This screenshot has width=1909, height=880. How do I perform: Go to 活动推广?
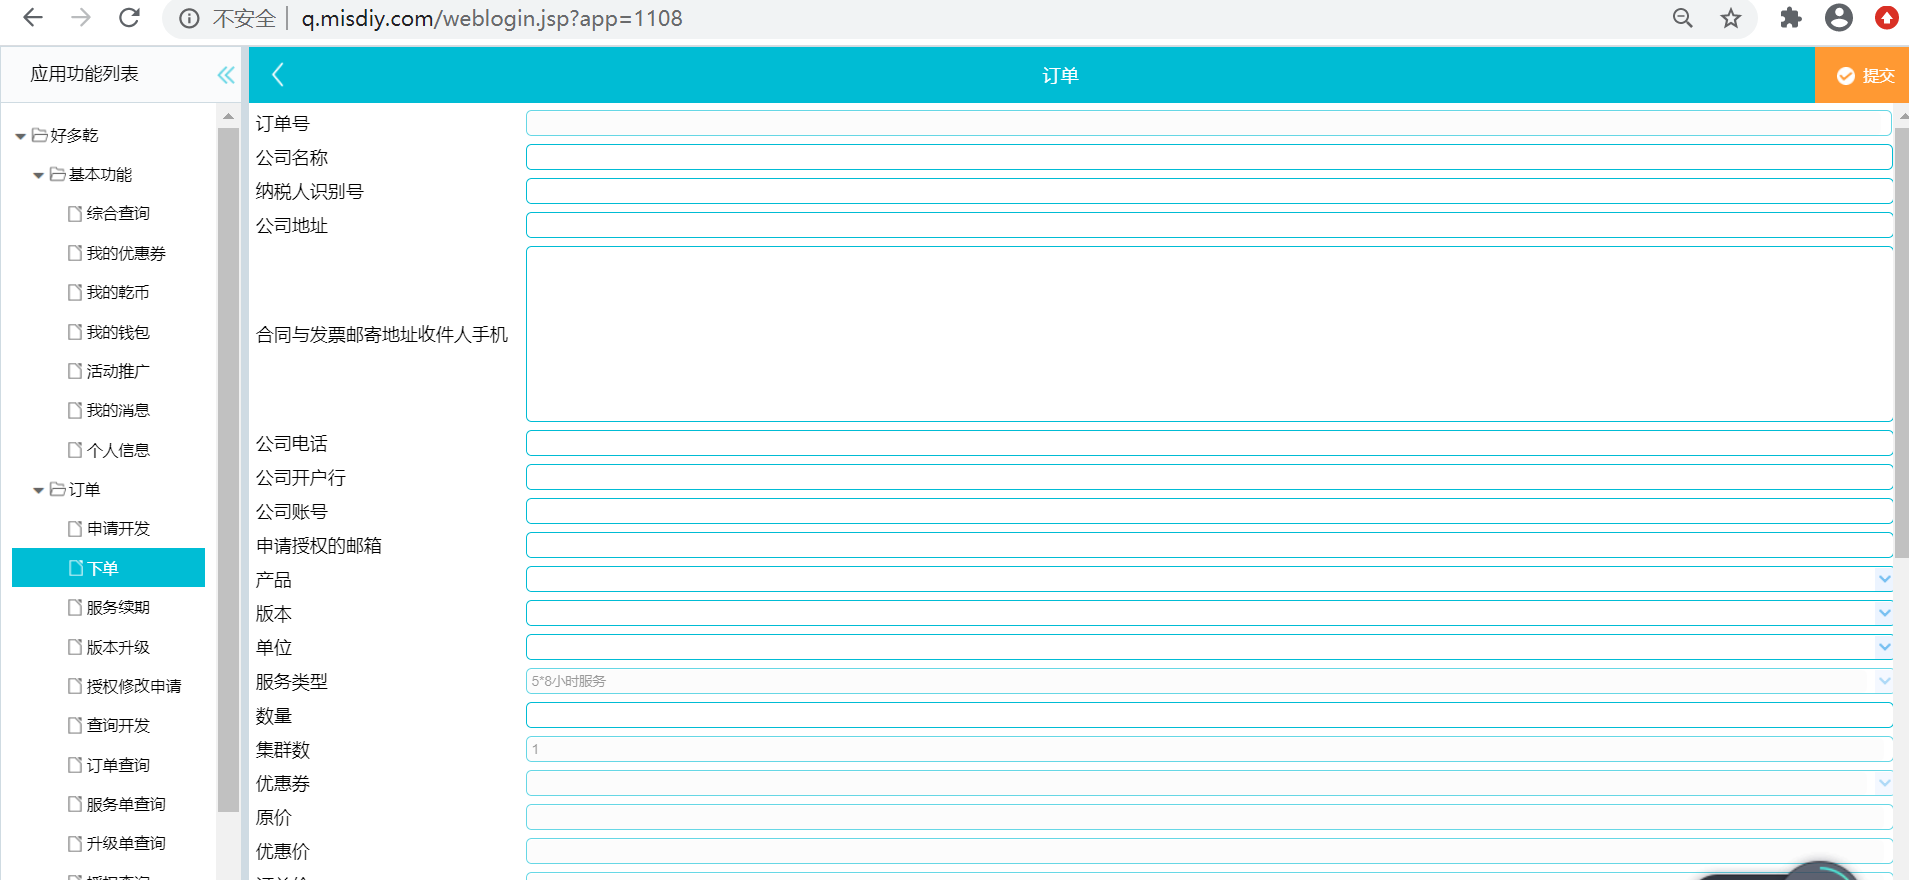click(x=109, y=372)
